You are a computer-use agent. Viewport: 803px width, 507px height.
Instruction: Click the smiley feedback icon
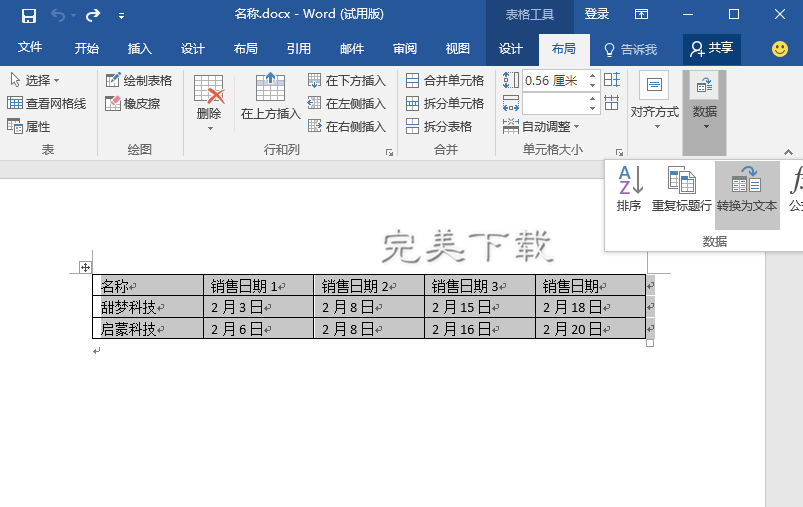click(x=779, y=49)
